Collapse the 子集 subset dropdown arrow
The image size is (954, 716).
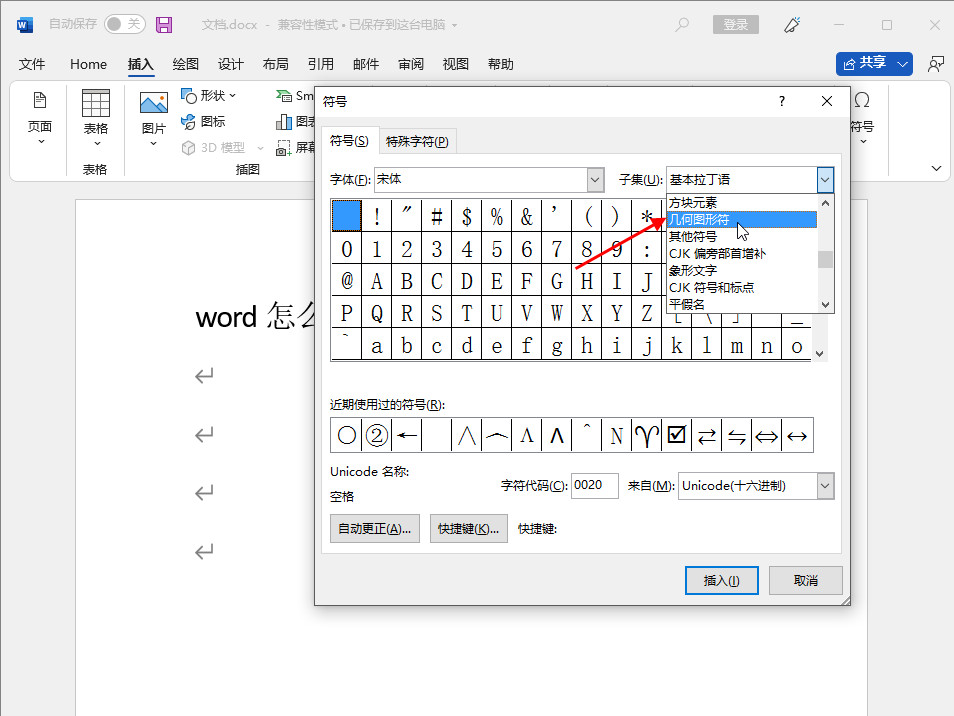pos(825,179)
